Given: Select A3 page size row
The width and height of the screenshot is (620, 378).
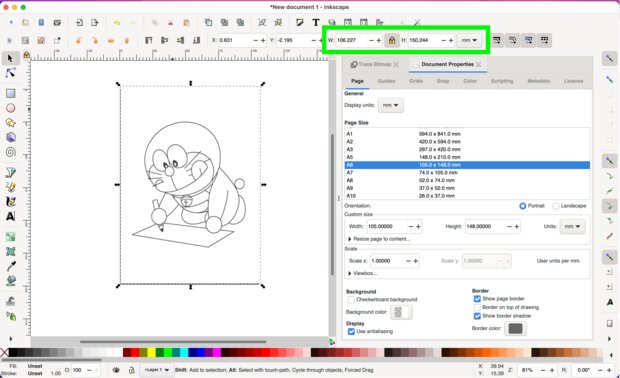Looking at the screenshot, I should coord(467,149).
